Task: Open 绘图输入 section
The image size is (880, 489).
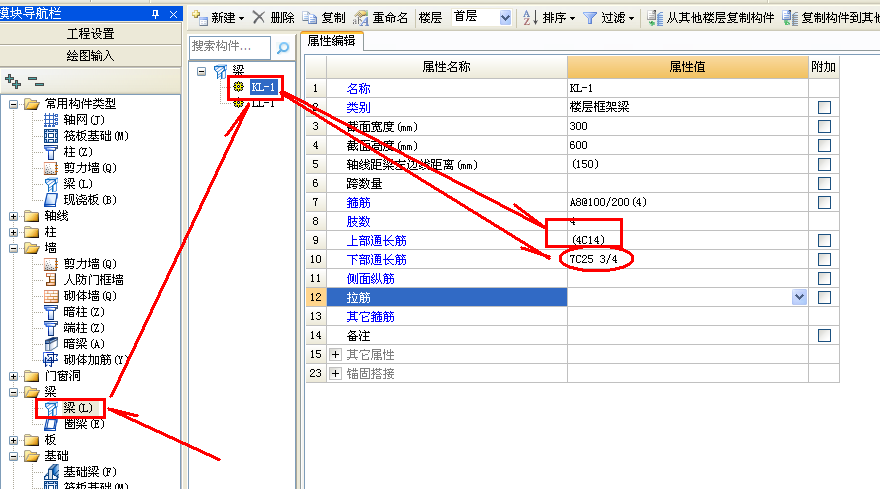Action: 90,56
